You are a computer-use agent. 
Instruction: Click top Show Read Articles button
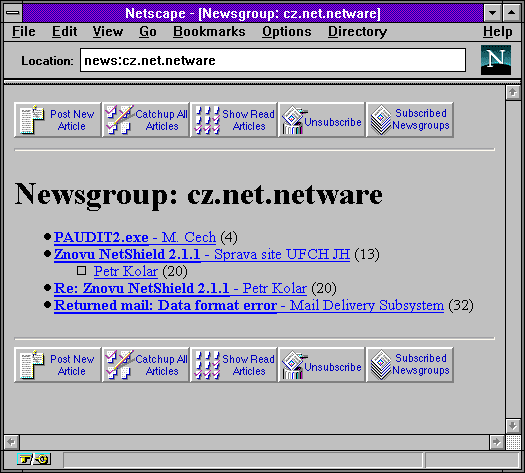[x=234, y=120]
